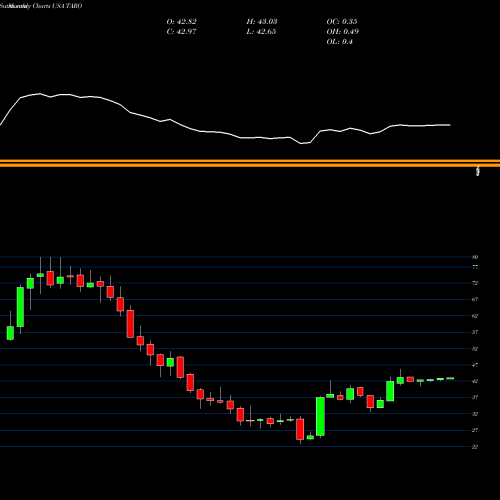This screenshot has height=500, width=500.
Task: Click the 22 price axis label
Action: click(475, 447)
